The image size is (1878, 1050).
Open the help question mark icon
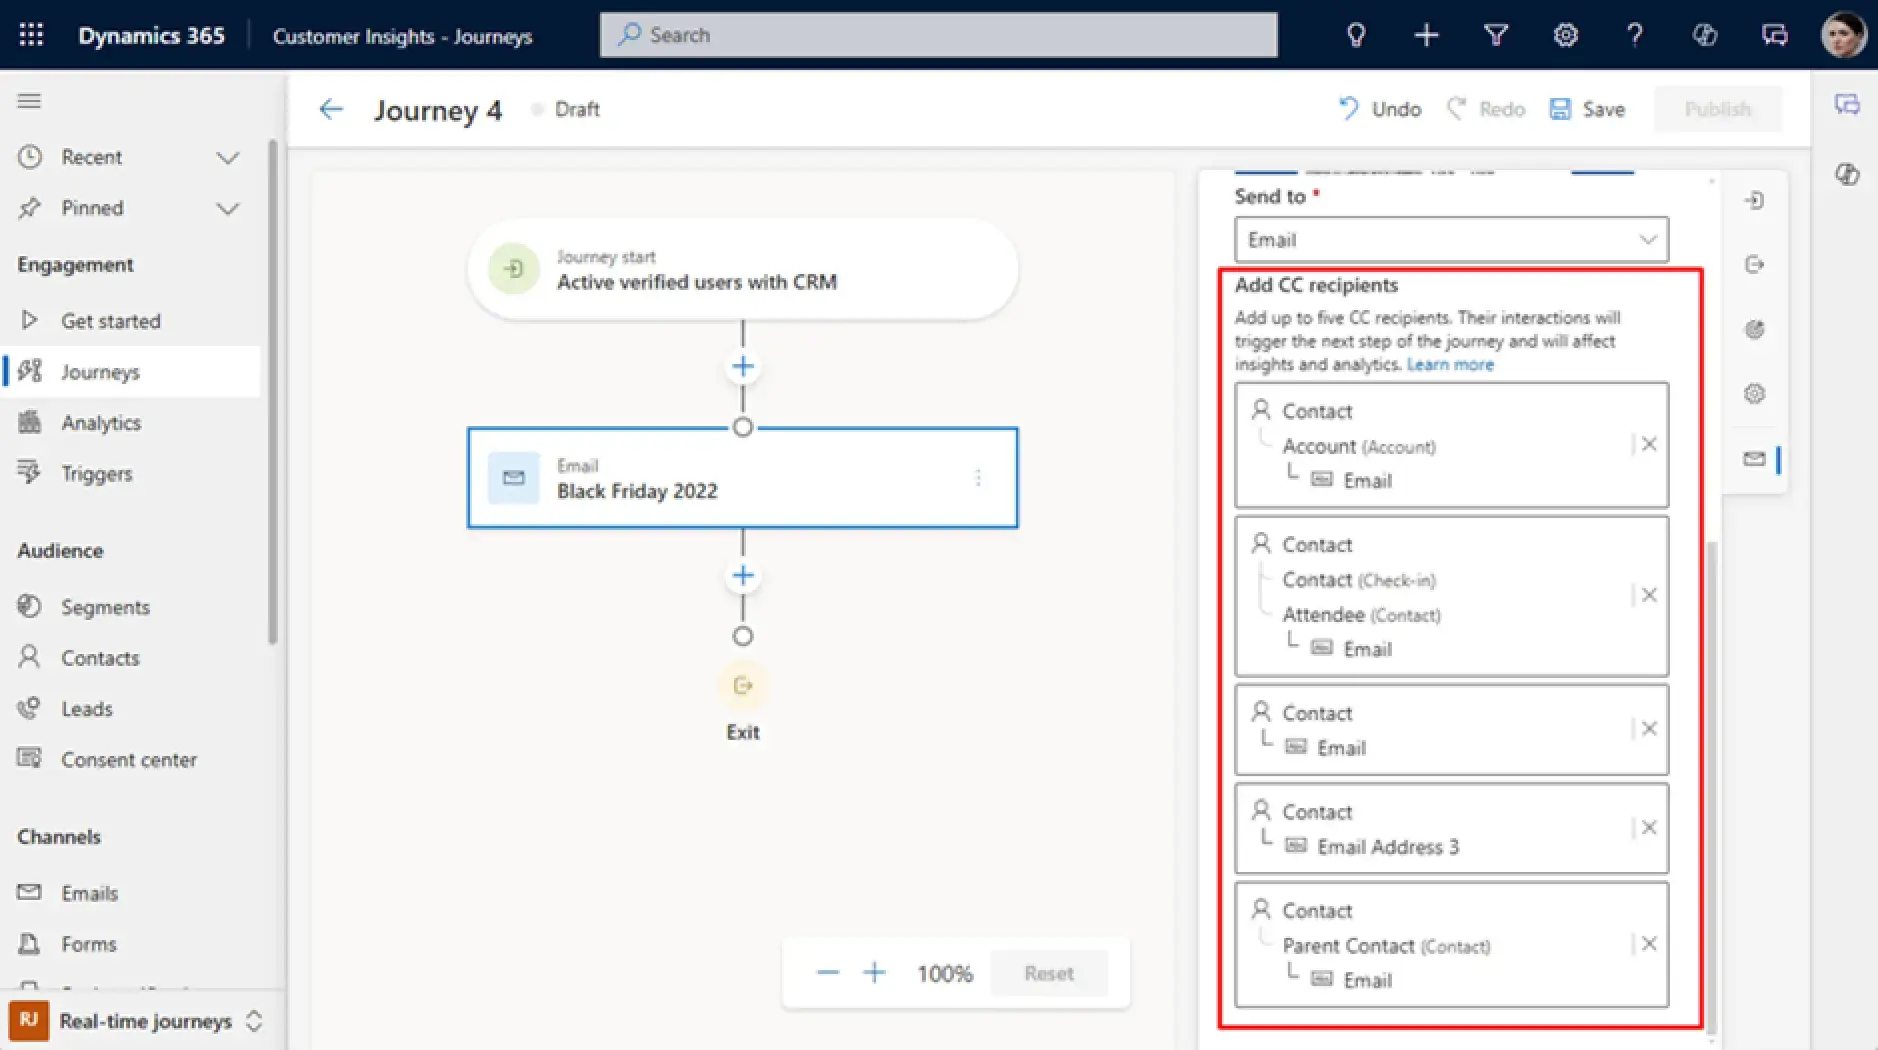[x=1635, y=35]
